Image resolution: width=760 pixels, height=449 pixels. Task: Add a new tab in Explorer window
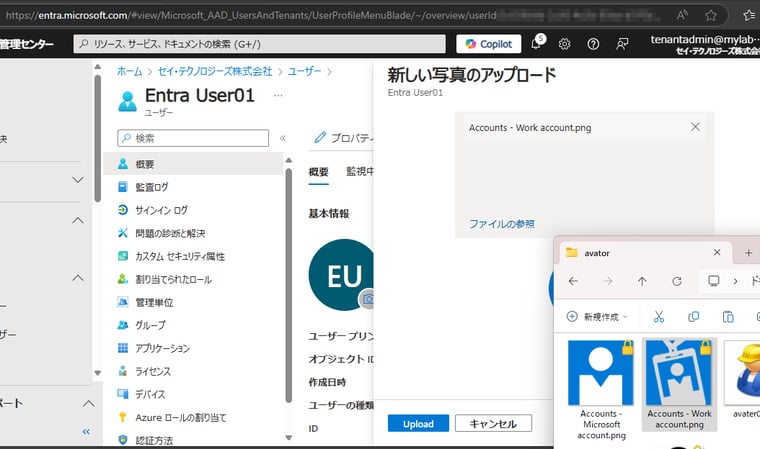(748, 253)
